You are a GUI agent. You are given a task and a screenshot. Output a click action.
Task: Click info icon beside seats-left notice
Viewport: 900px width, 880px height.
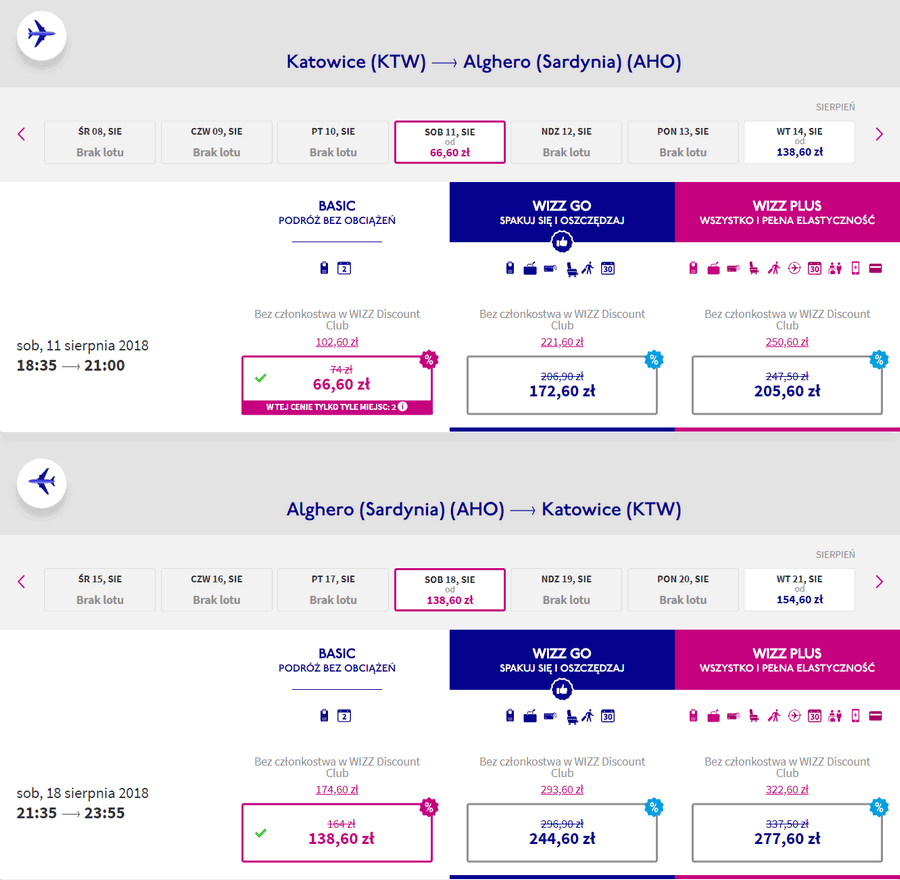click(x=403, y=406)
